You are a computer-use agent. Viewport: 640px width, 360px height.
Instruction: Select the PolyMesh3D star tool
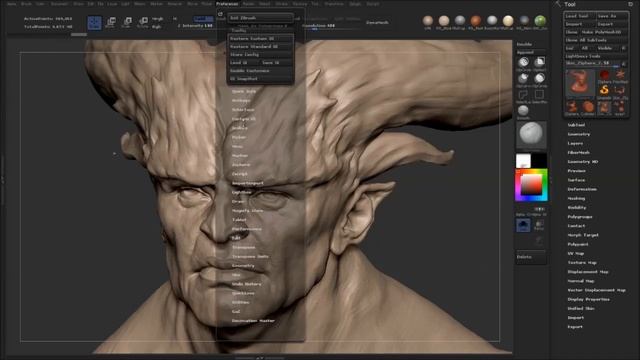[x=620, y=75]
